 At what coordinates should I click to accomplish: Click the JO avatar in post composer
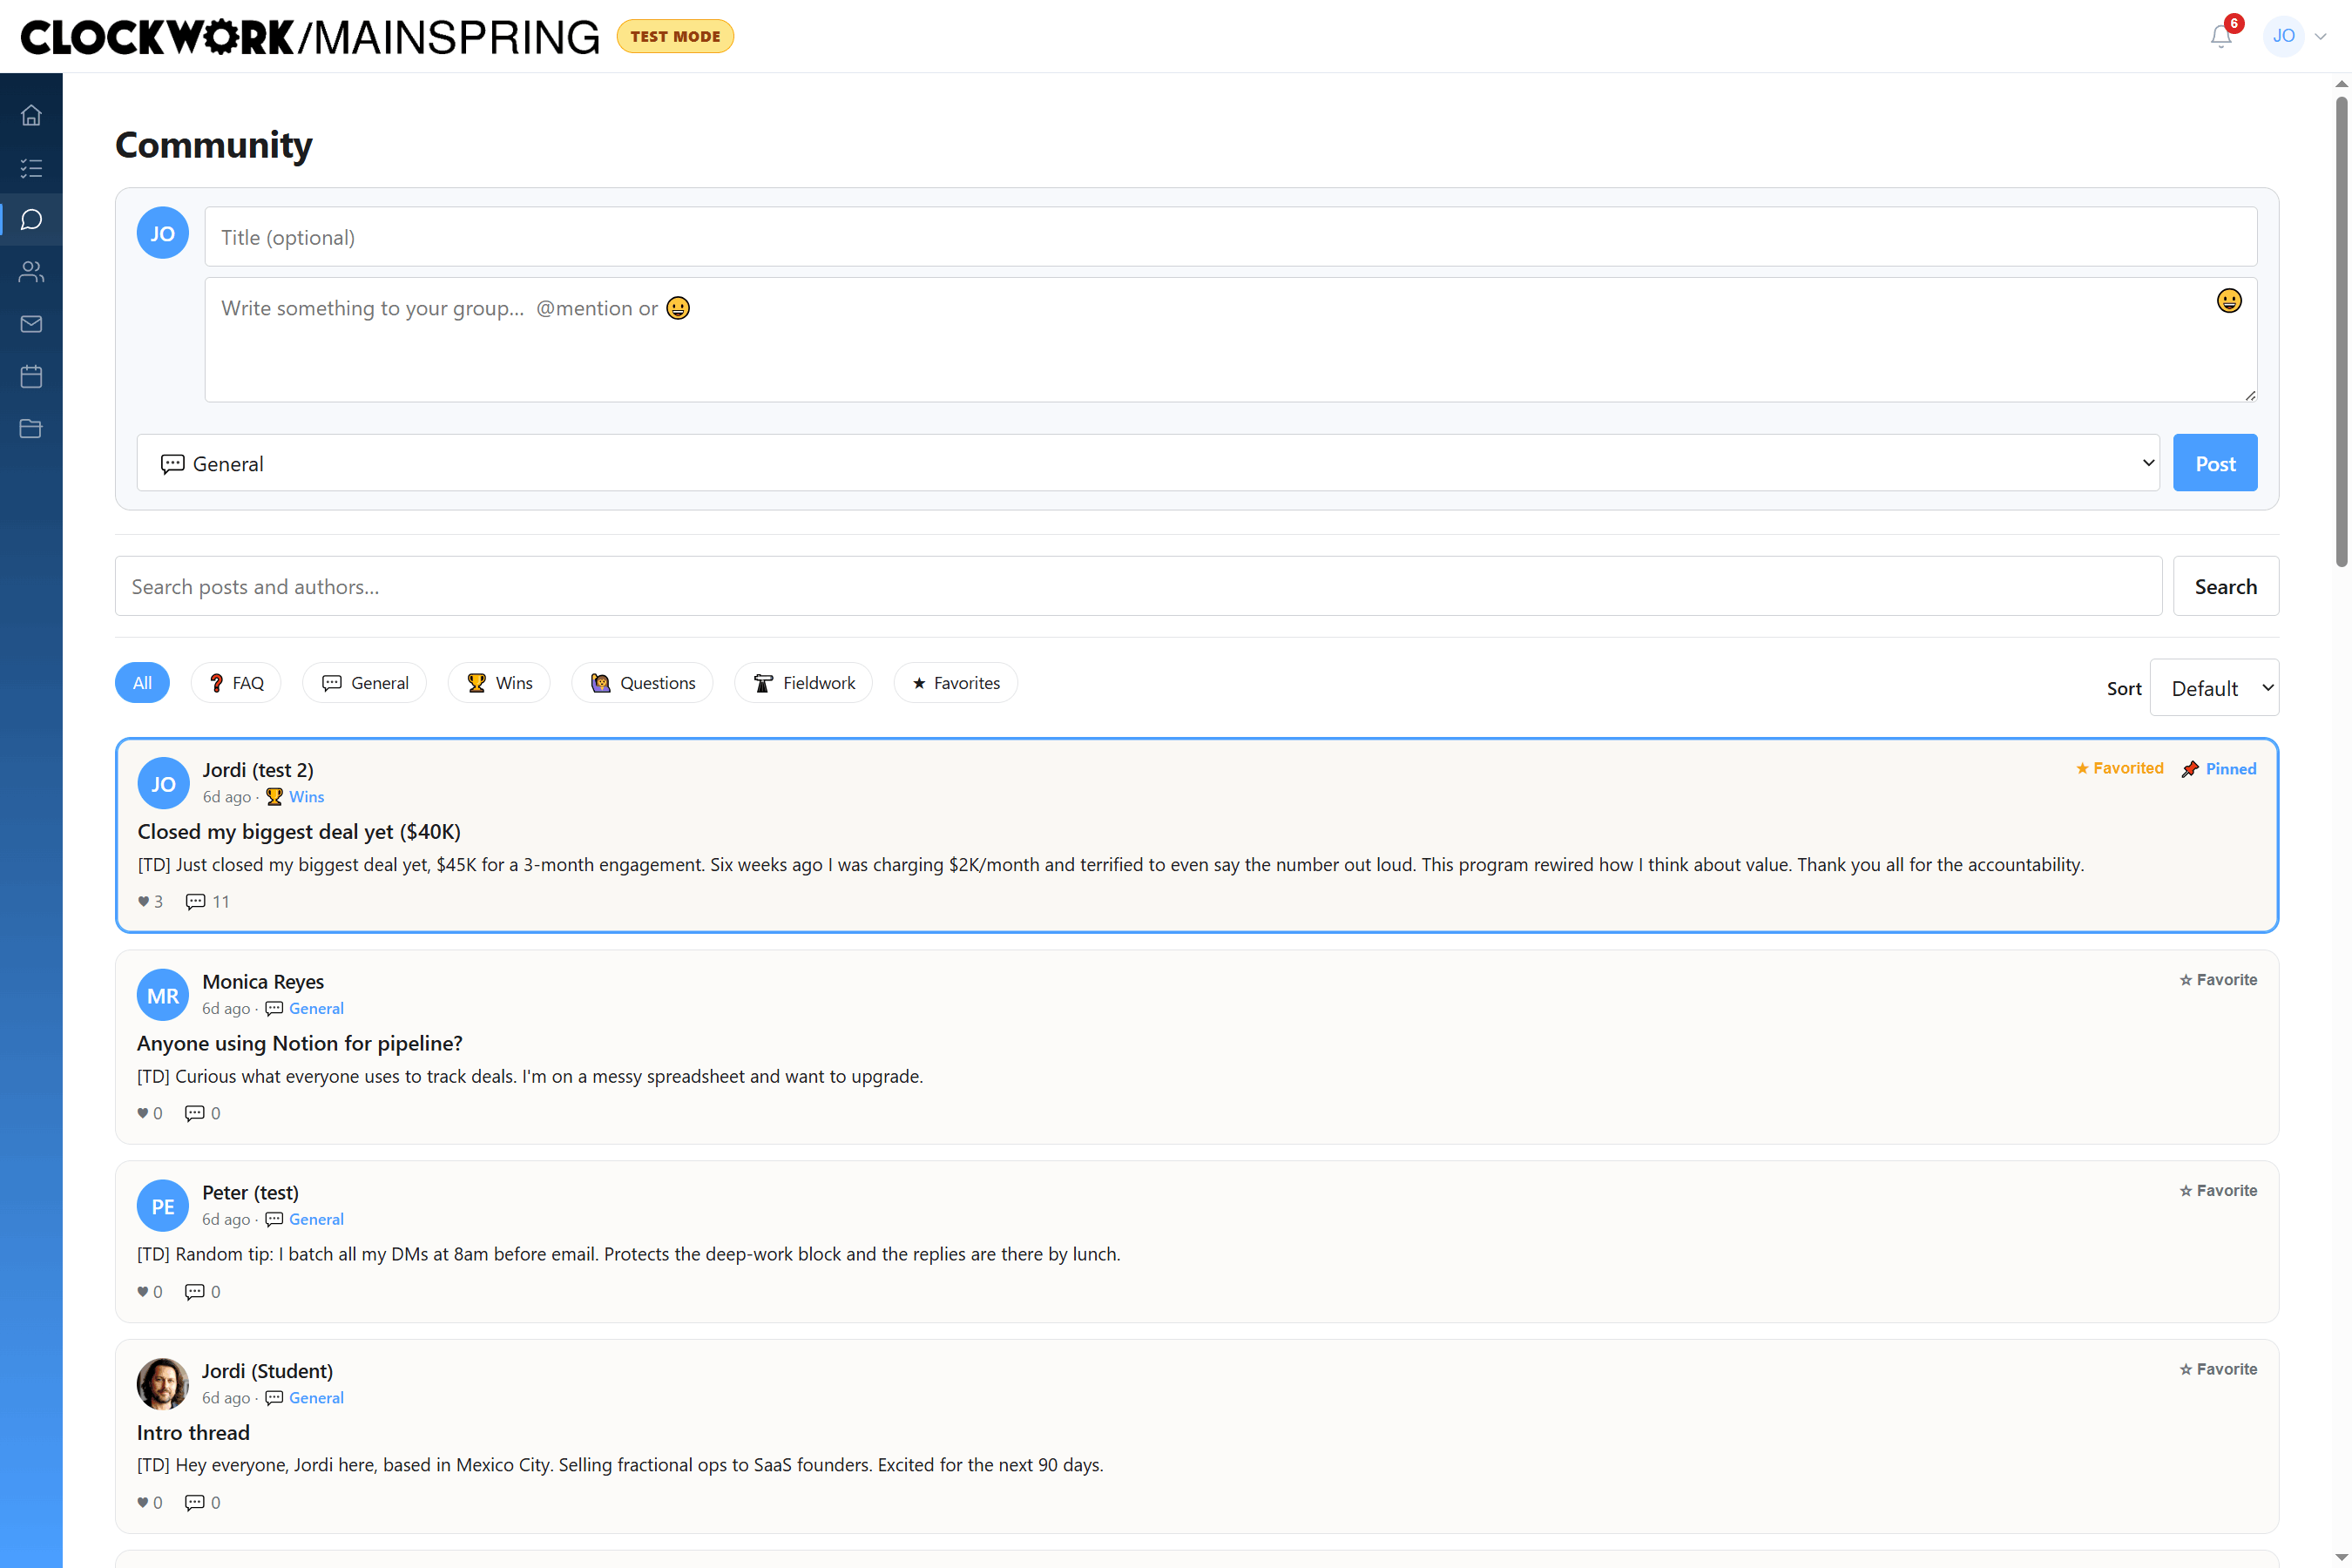pos(163,233)
